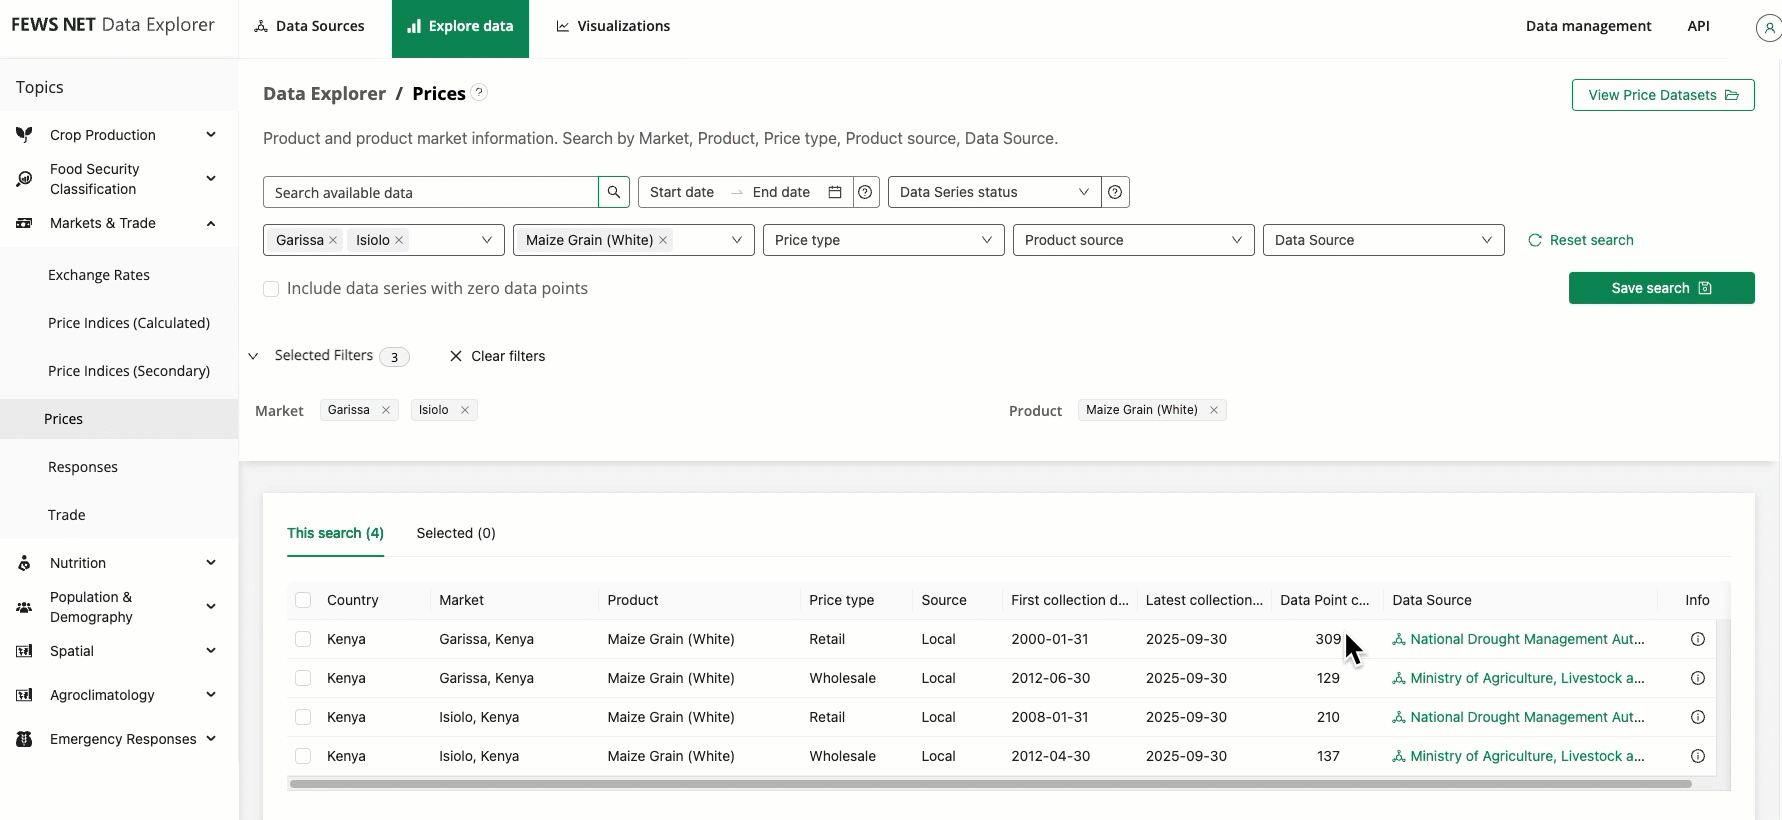Show info for Garissa Retail row
Viewport: 1782px width, 820px height.
point(1697,639)
